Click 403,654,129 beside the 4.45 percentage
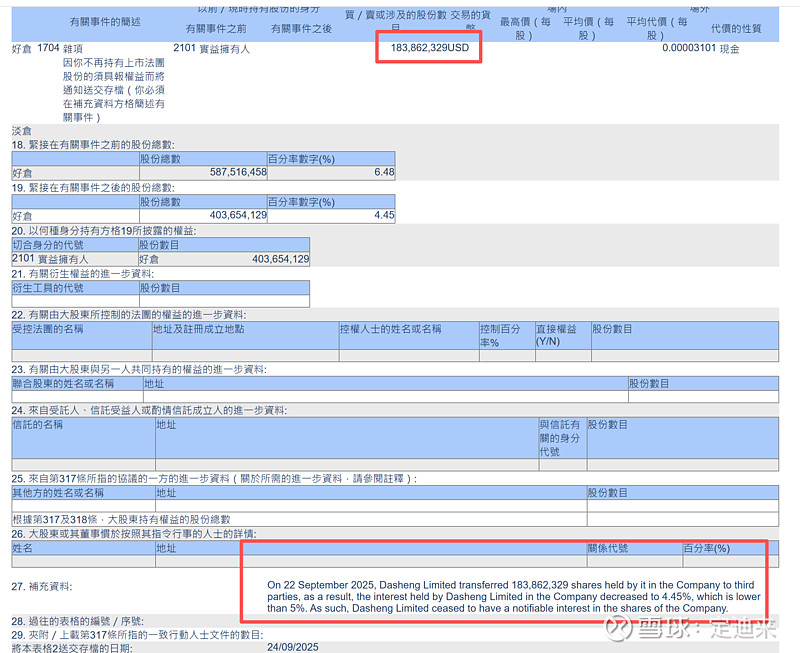Image resolution: width=800 pixels, height=653 pixels. [238, 215]
